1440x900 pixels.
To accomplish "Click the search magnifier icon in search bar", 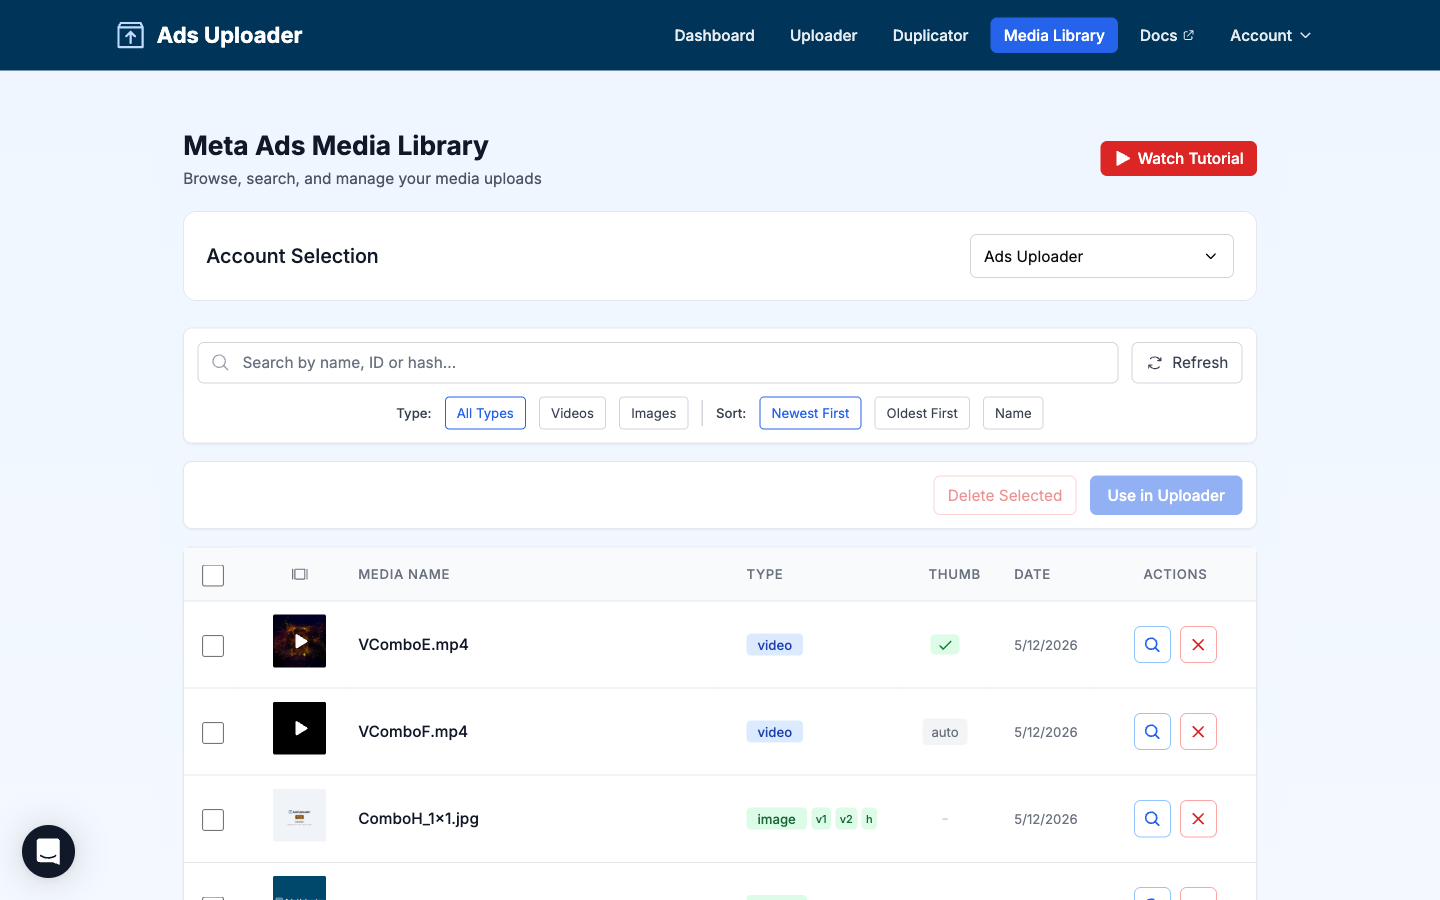I will click(221, 362).
